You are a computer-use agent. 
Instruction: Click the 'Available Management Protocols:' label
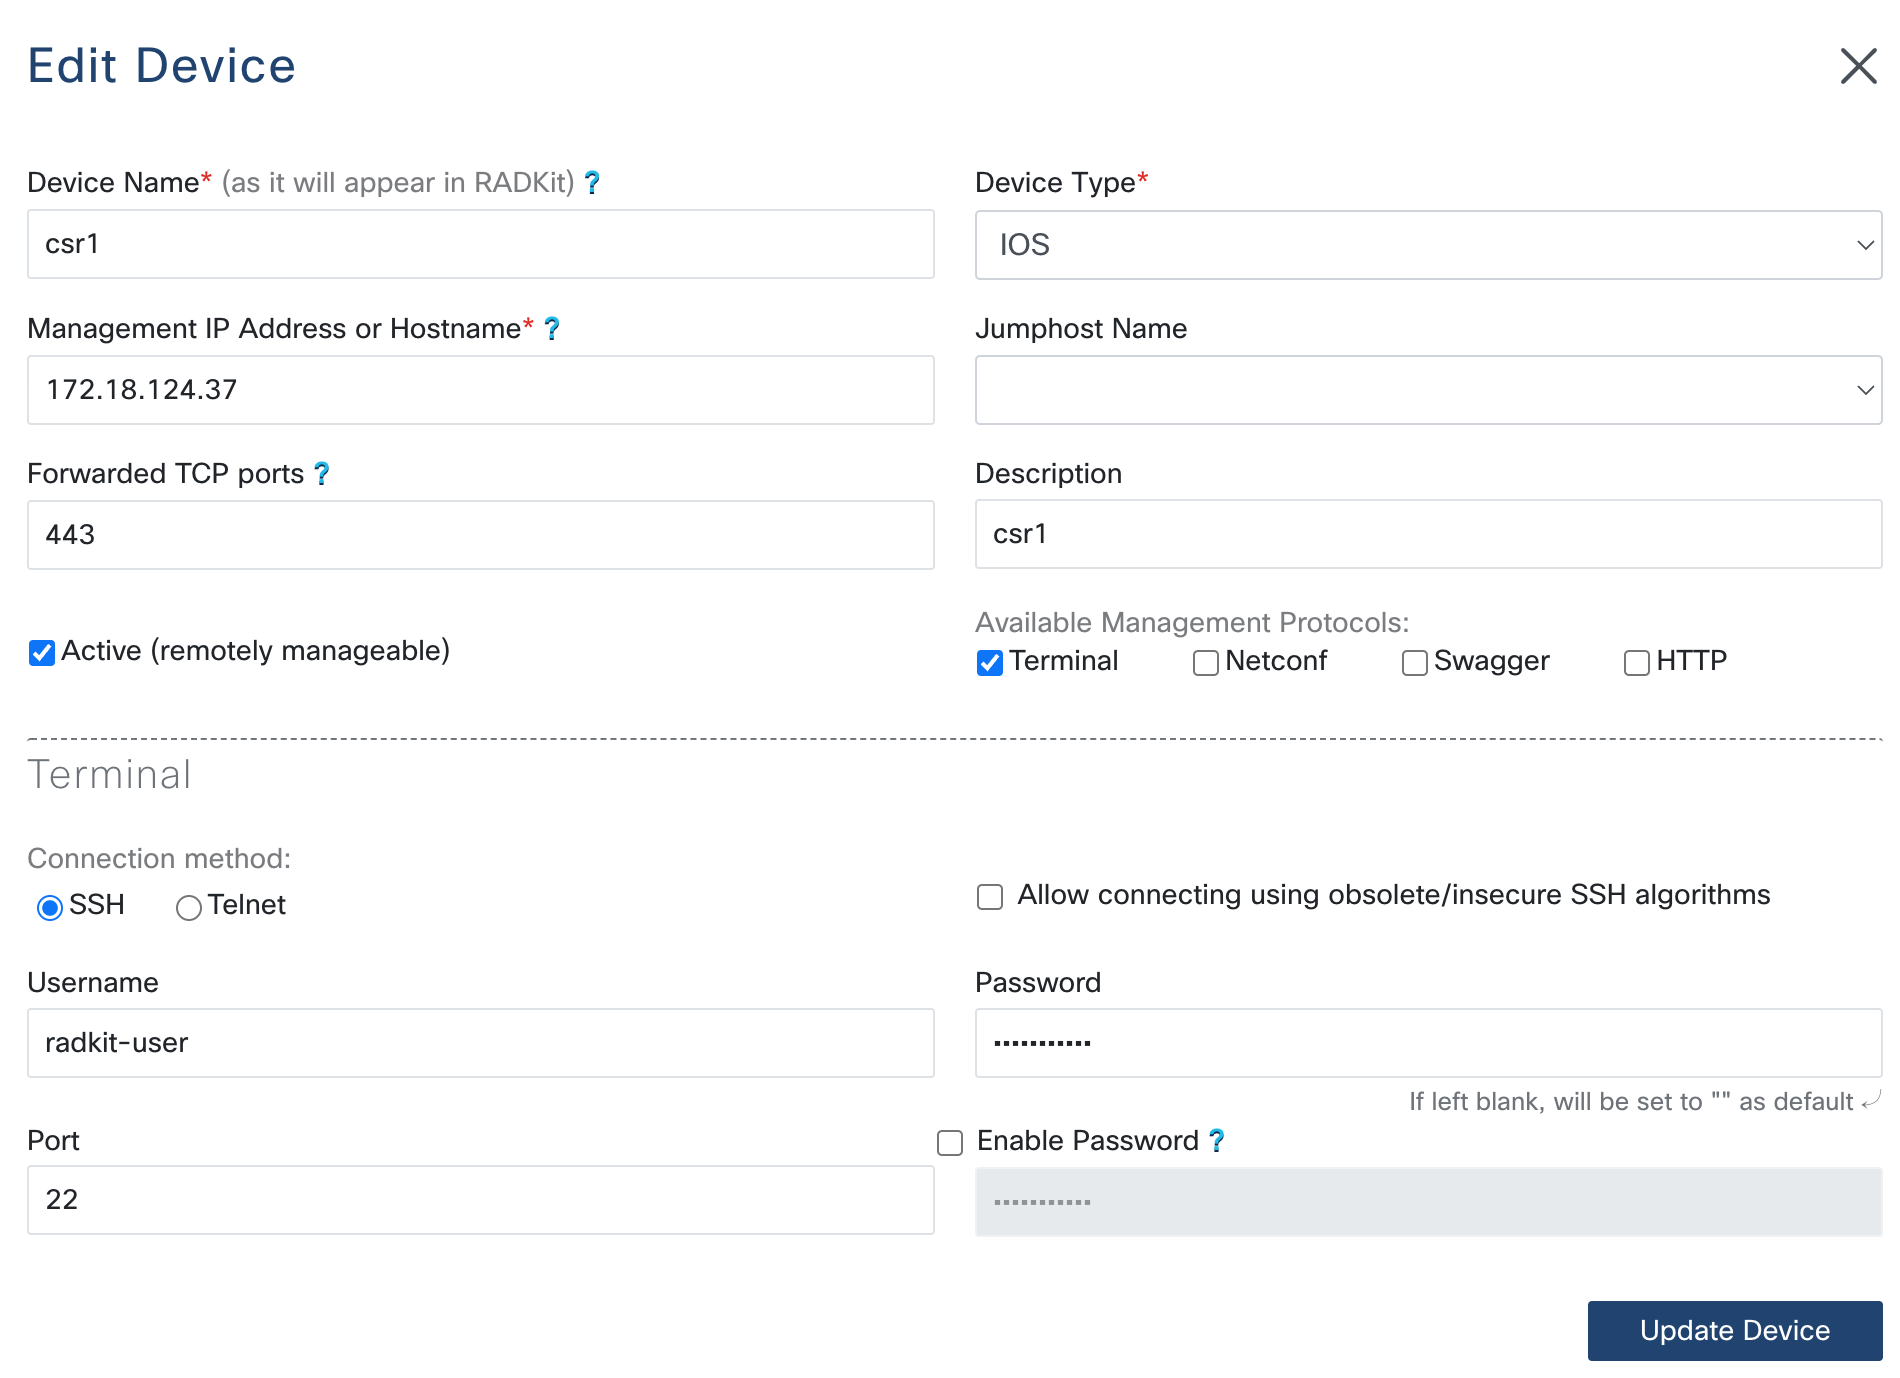[1192, 622]
